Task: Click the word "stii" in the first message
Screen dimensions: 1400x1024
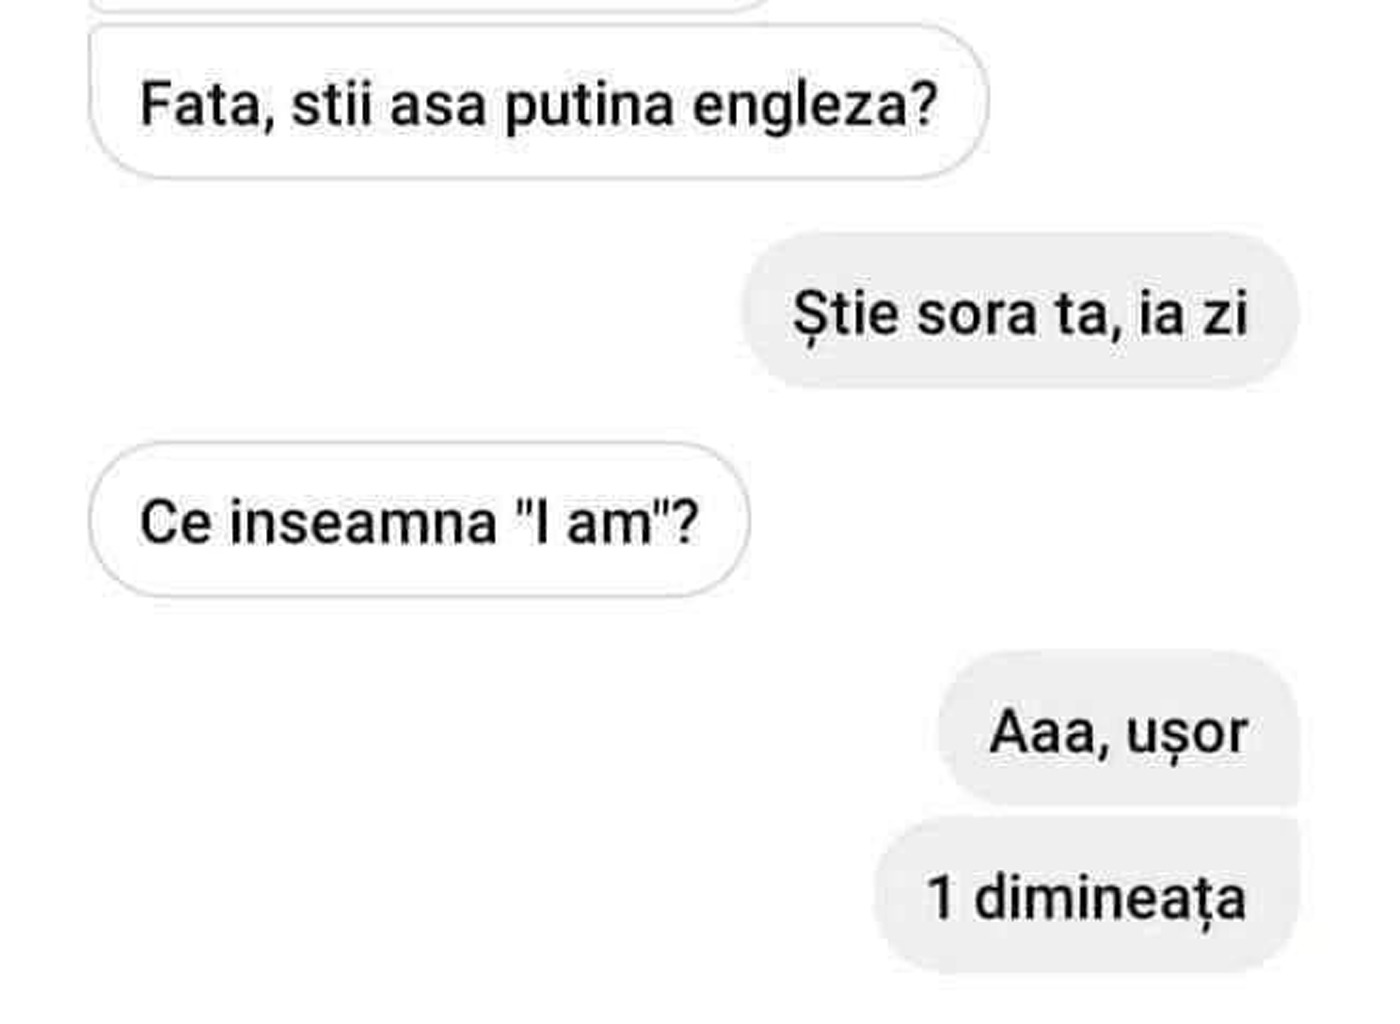Action: pyautogui.click(x=330, y=103)
